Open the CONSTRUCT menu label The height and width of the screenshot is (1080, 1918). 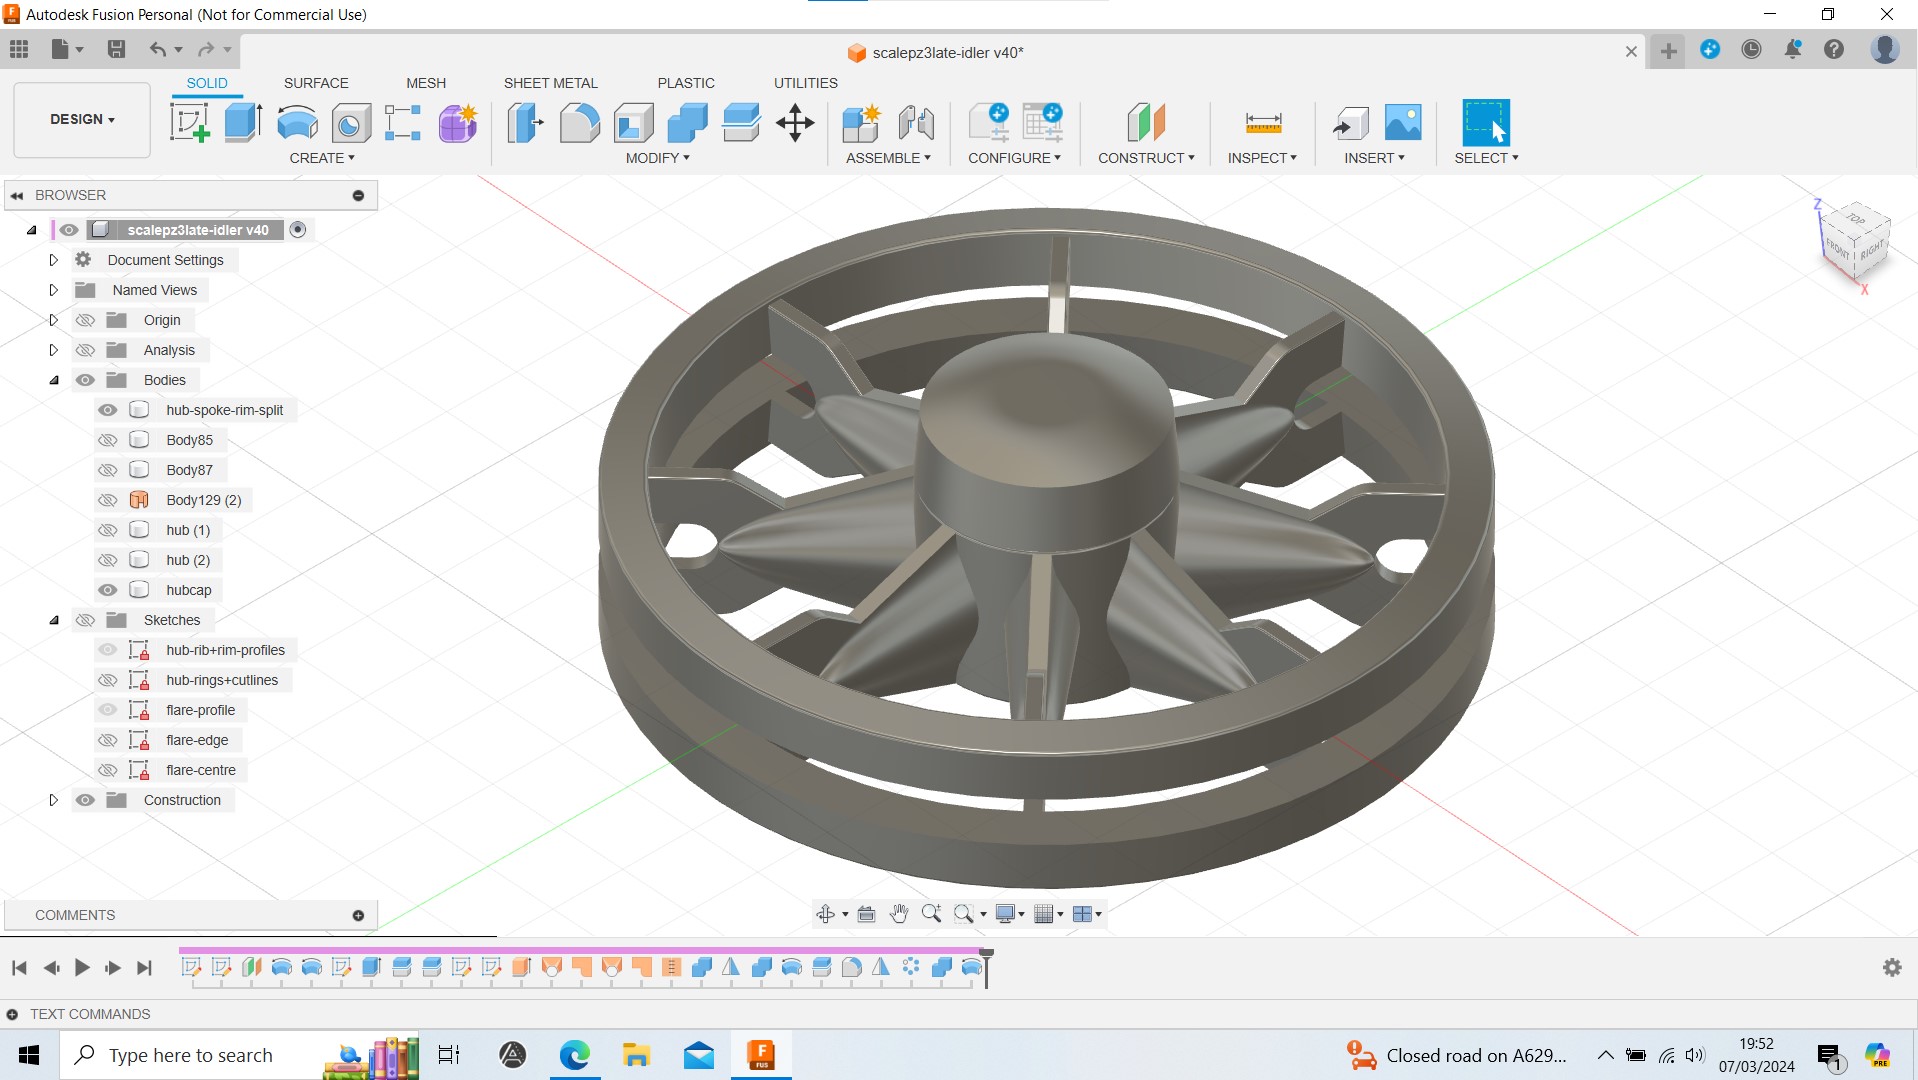[1146, 158]
